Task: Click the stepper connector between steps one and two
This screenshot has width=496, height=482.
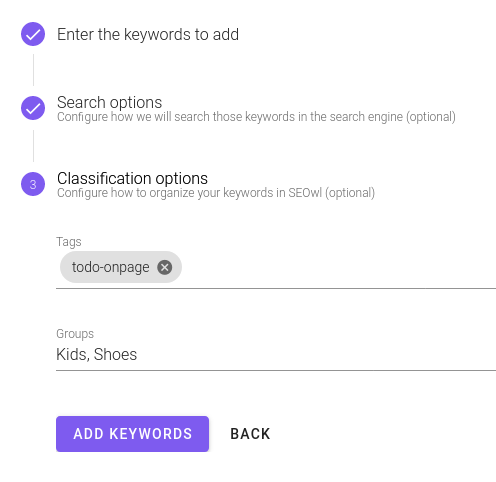Action: click(x=33, y=70)
